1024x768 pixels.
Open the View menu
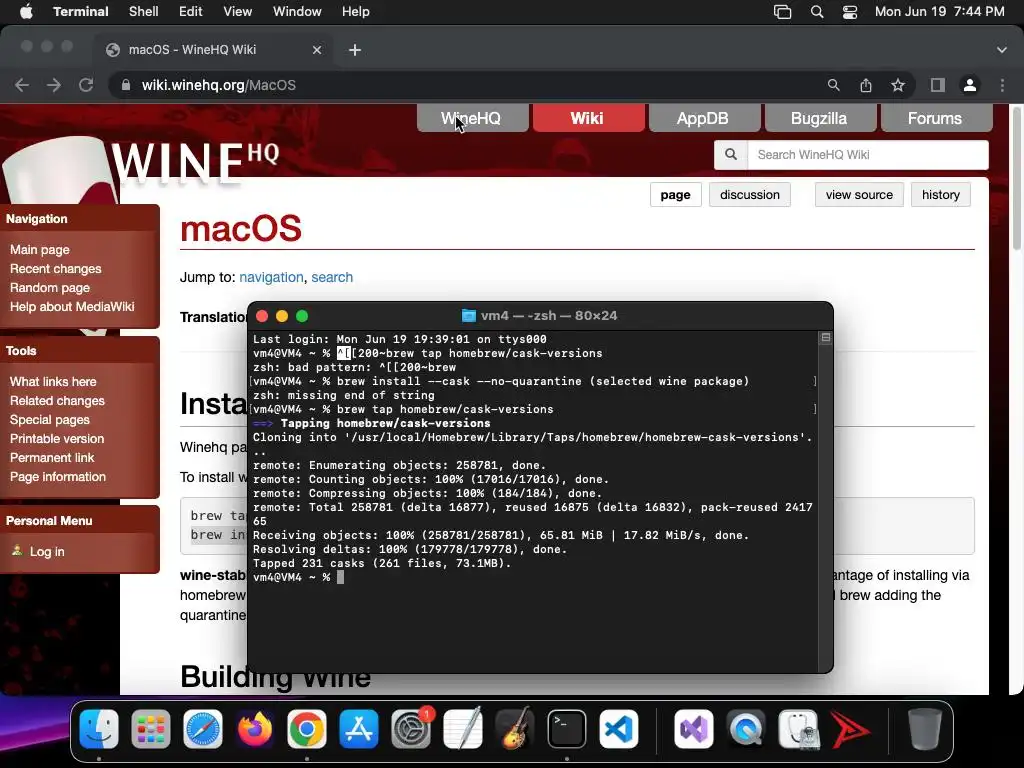237,12
